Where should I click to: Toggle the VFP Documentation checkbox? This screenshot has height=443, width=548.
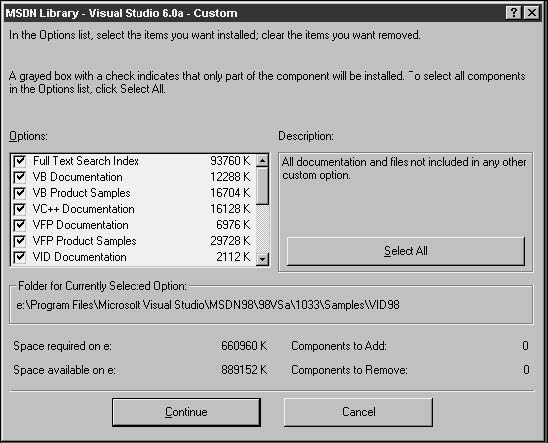(20, 225)
